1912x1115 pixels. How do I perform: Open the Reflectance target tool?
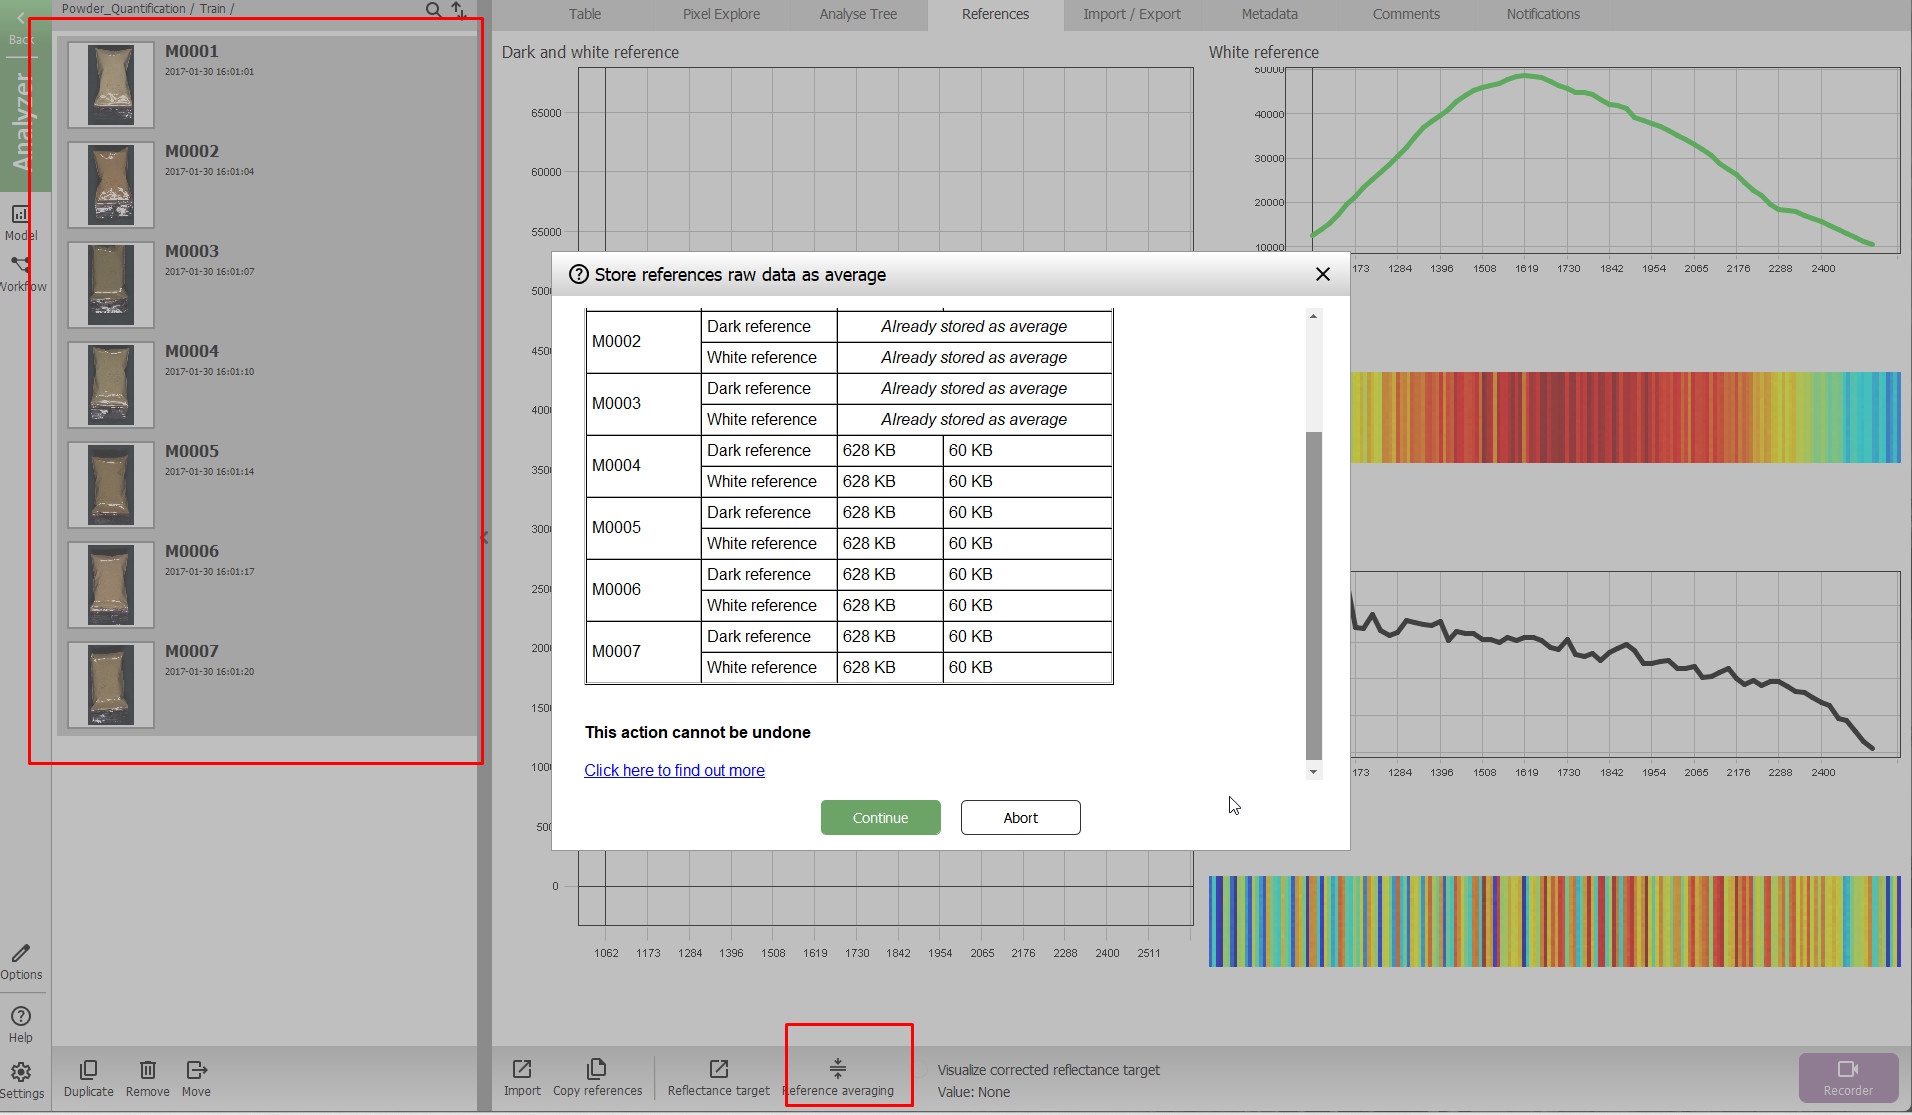pos(718,1069)
